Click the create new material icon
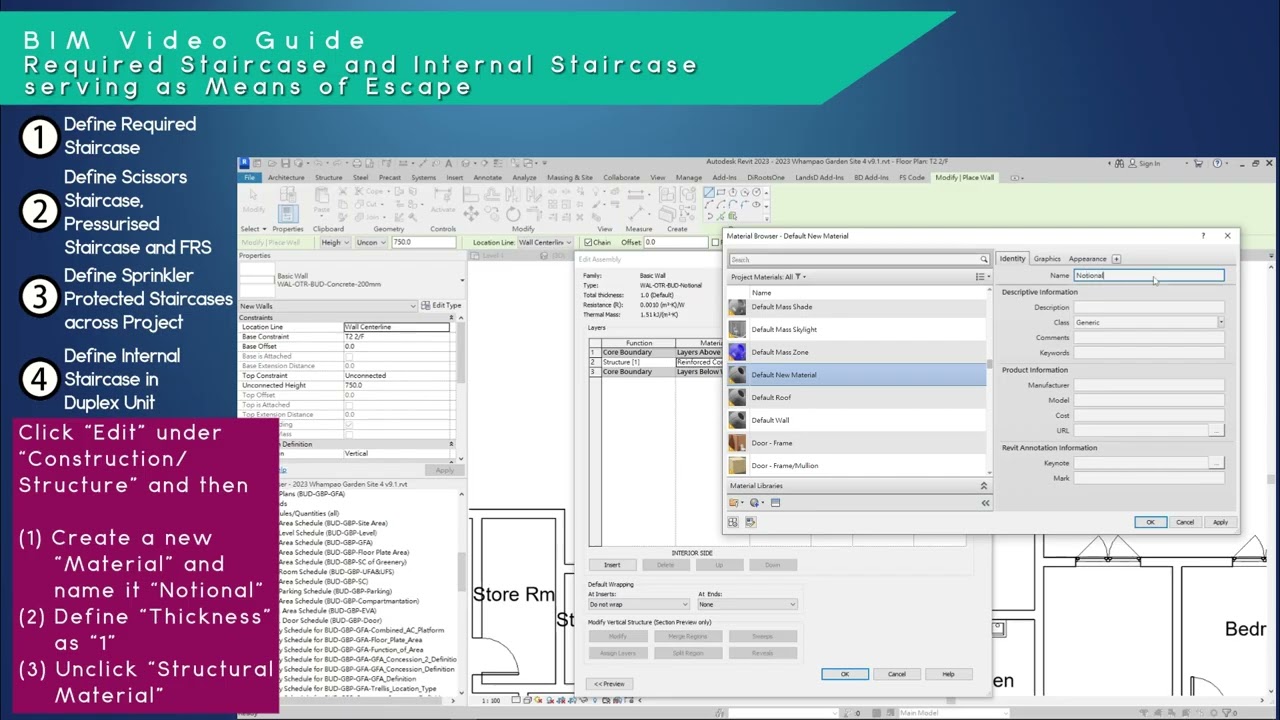Image resolution: width=1280 pixels, height=720 pixels. click(757, 503)
